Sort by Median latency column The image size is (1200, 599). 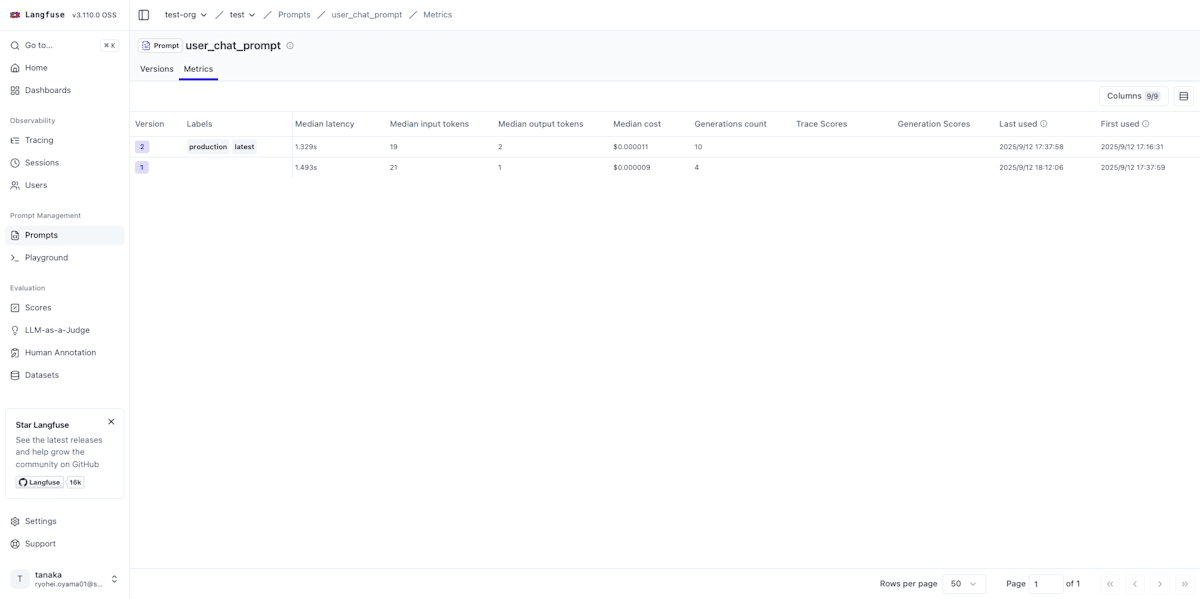[325, 124]
